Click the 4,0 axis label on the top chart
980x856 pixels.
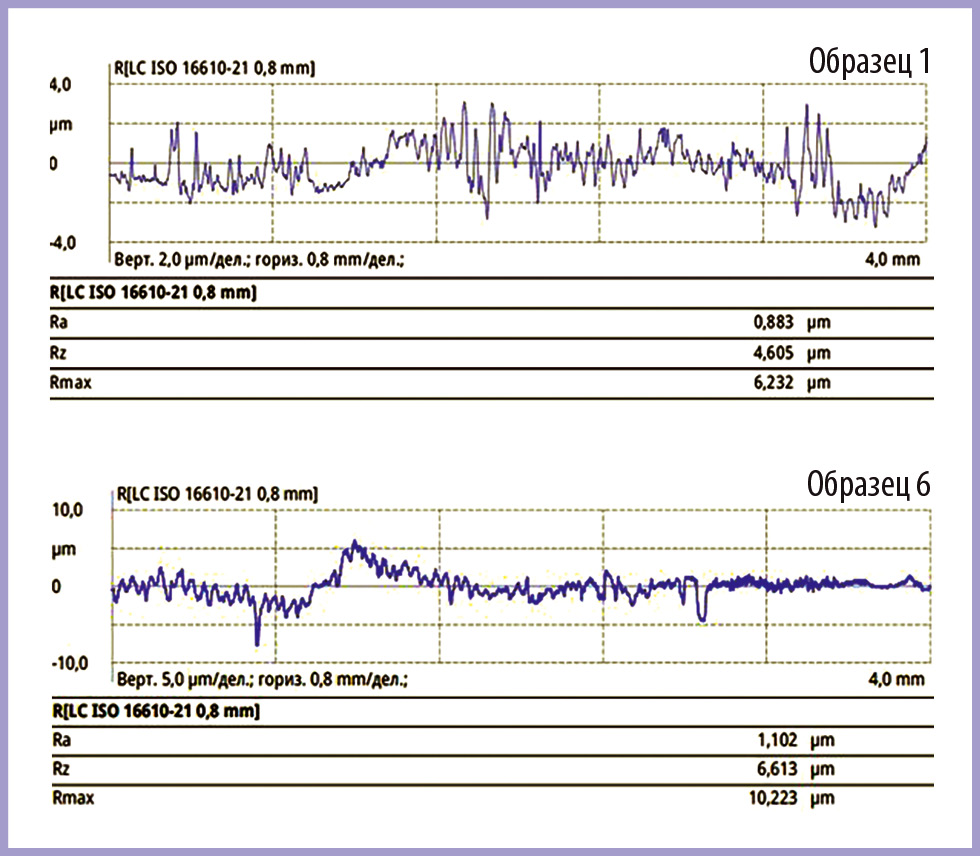point(61,84)
